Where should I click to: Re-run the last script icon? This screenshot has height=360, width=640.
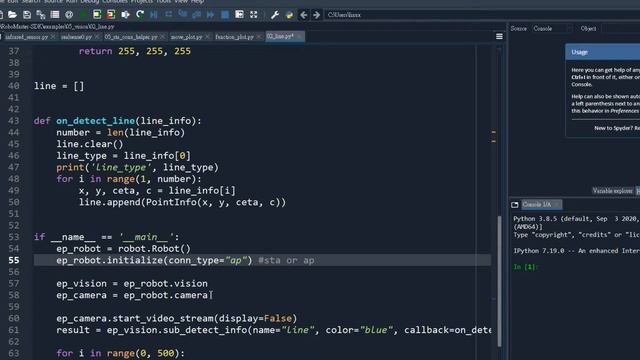[140, 15]
